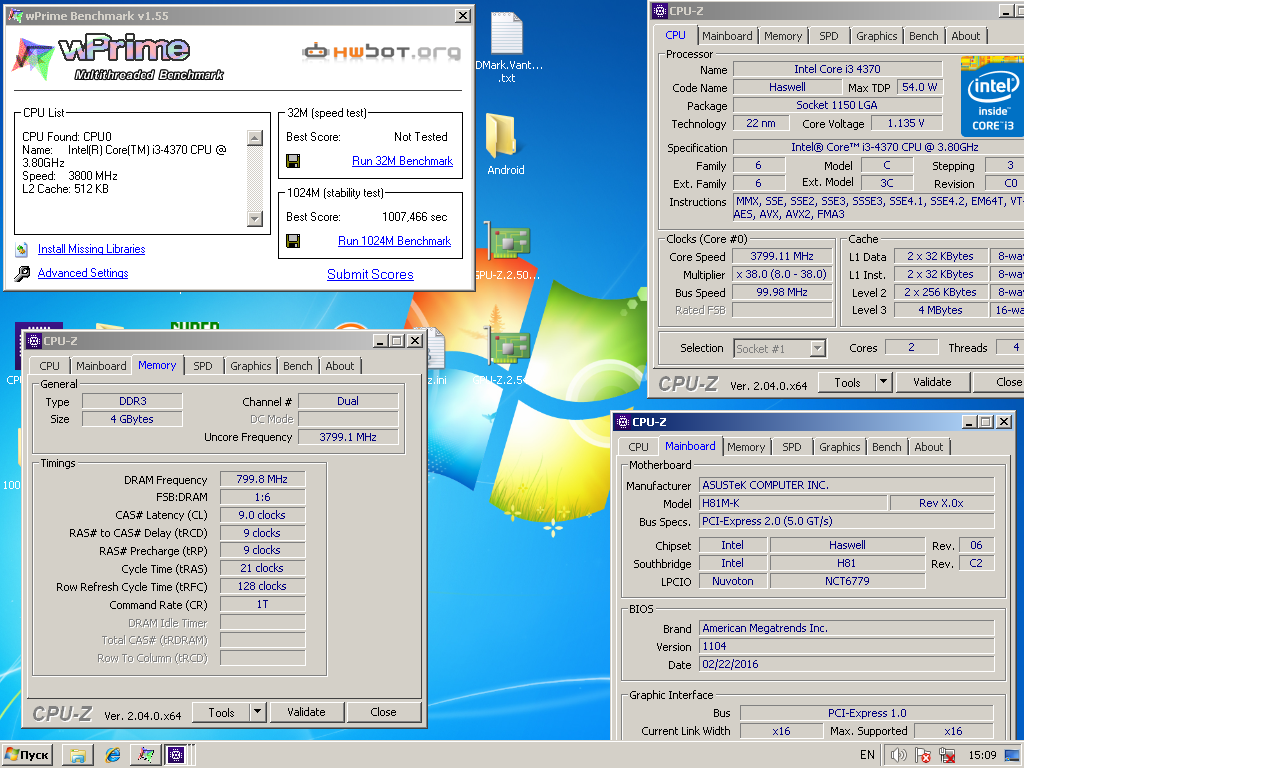Open the Advanced Settings link
Image resolution: width=1280 pixels, height=768 pixels.
coord(83,273)
